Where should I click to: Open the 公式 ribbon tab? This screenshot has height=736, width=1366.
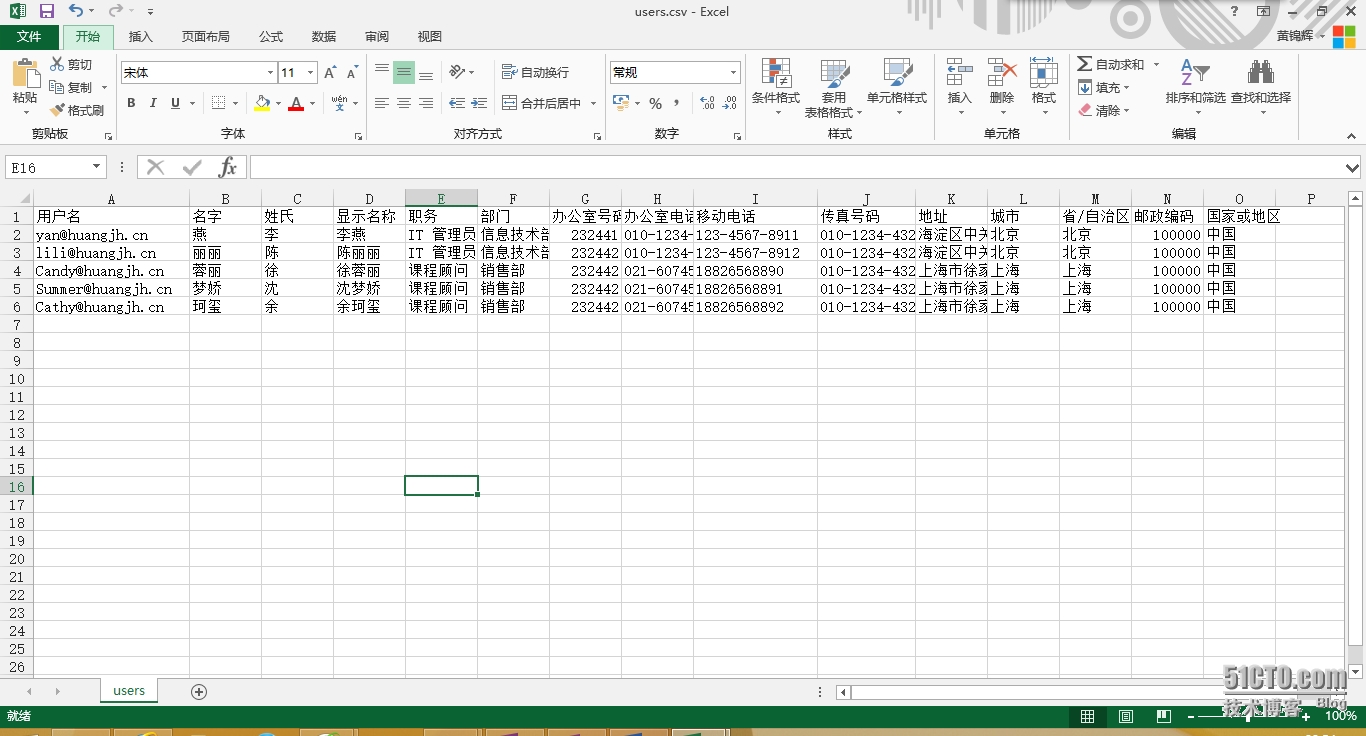pos(270,36)
